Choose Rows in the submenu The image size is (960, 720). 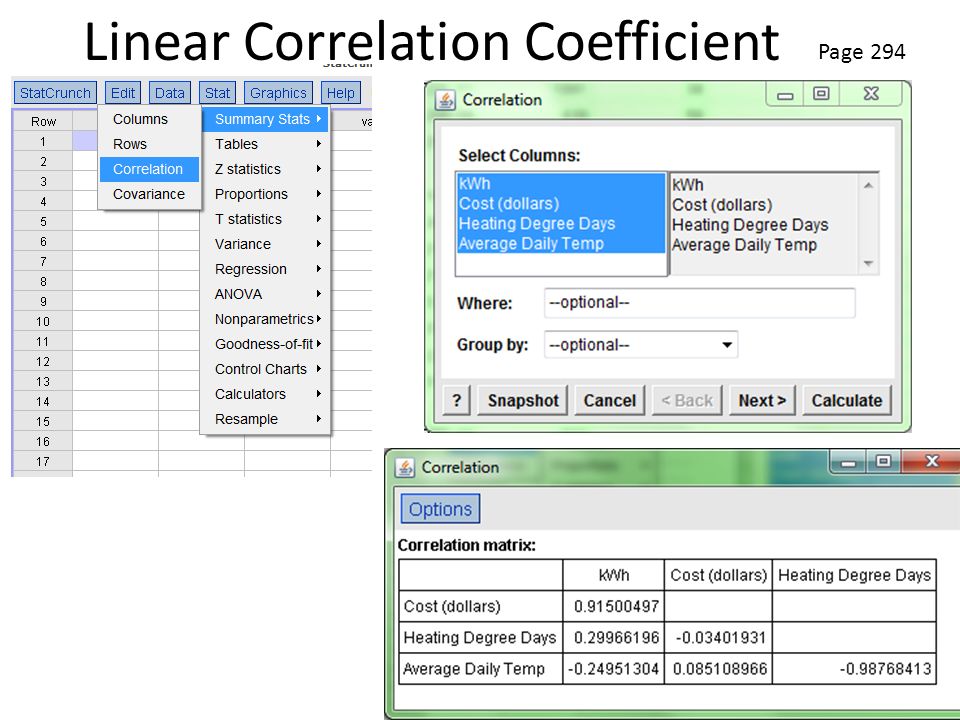pyautogui.click(x=149, y=144)
